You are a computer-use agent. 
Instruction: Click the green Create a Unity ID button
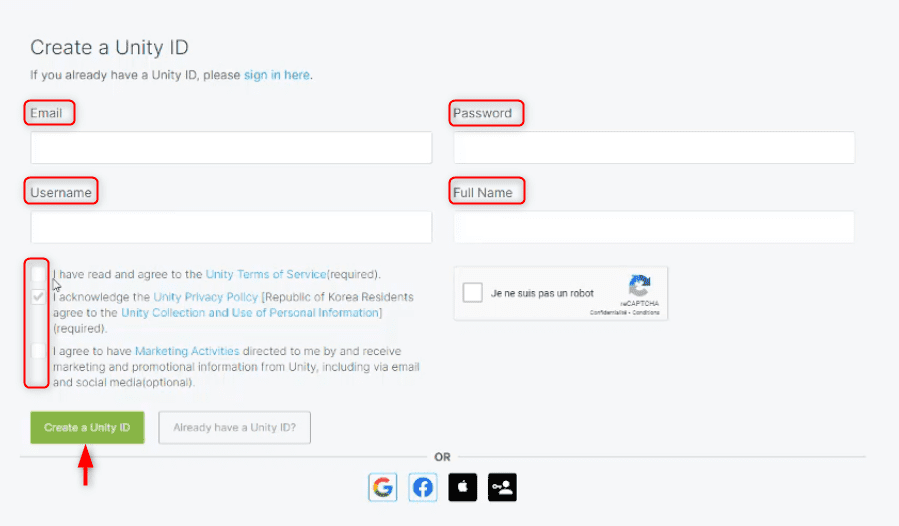(x=87, y=427)
